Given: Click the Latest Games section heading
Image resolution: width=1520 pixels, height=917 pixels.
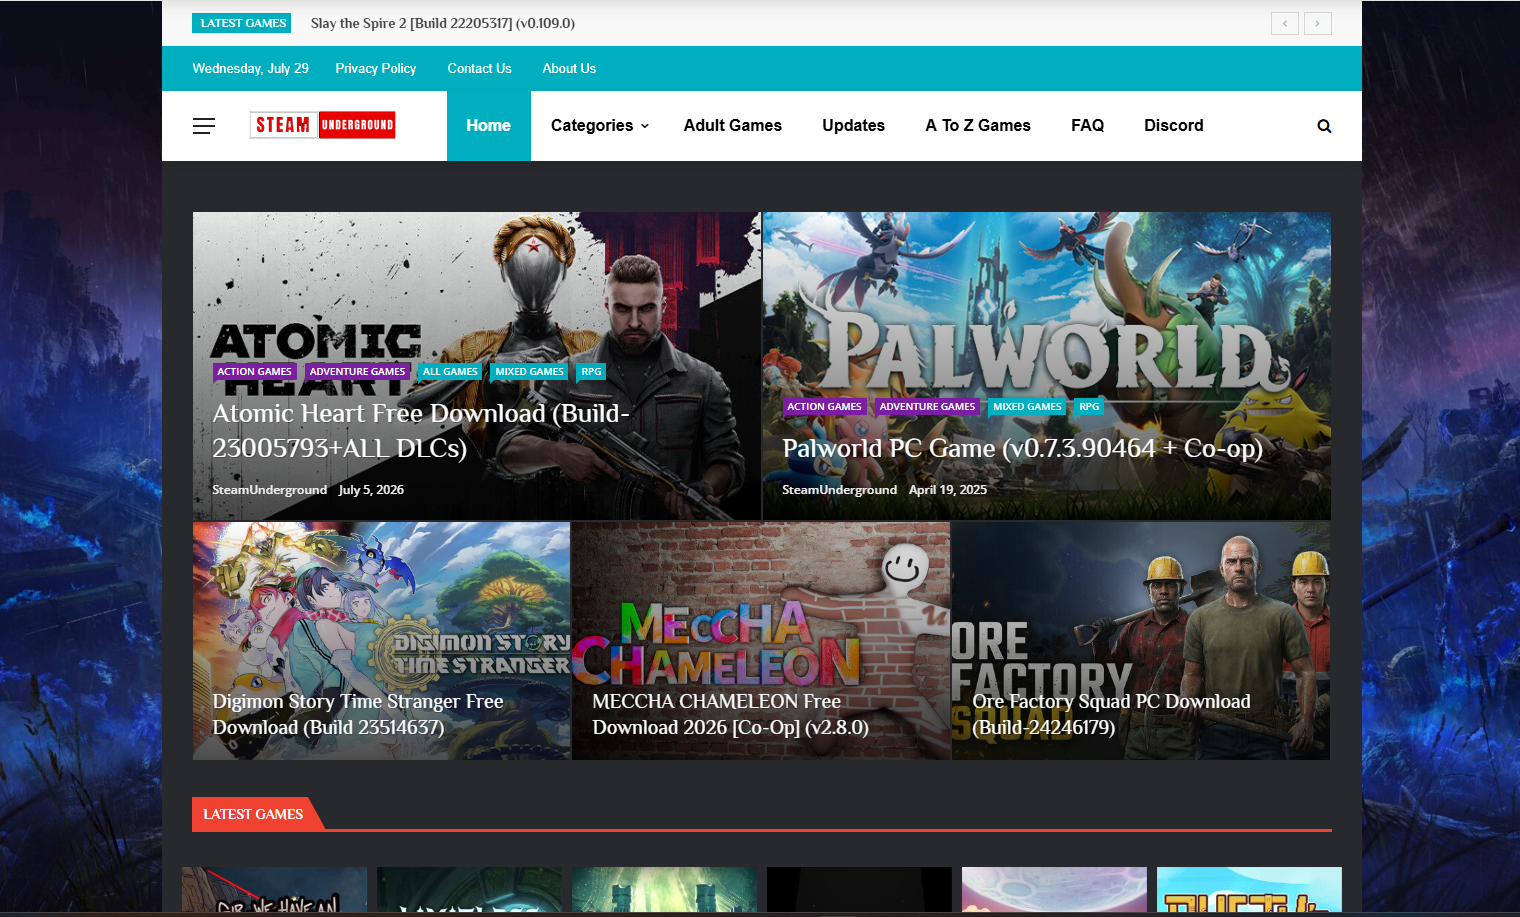Looking at the screenshot, I should [253, 814].
